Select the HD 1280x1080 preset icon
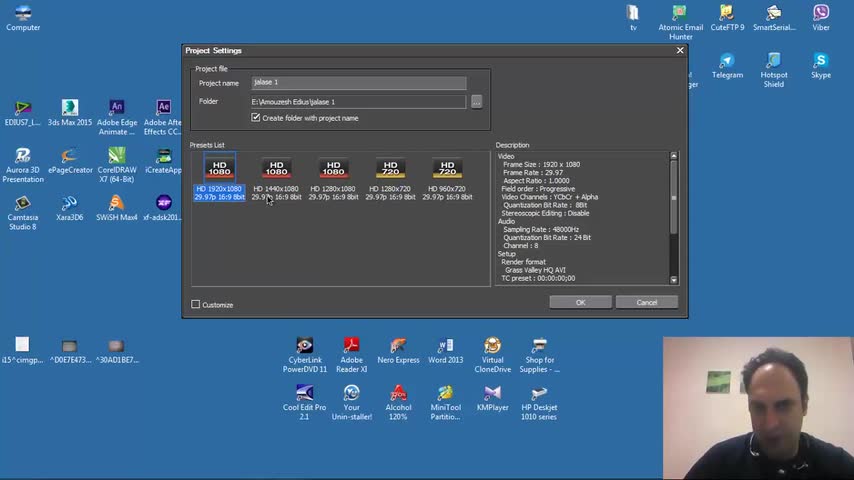This screenshot has width=854, height=480. (333, 170)
